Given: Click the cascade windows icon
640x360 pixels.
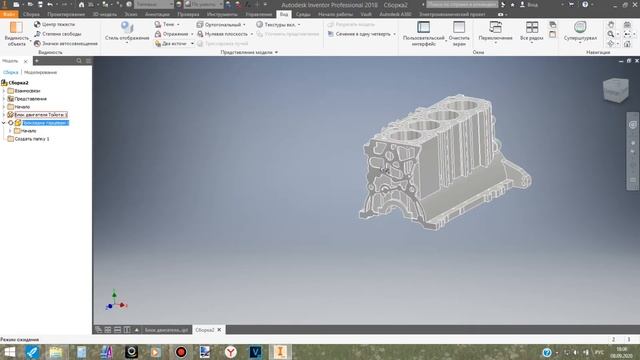Looking at the screenshot, I should coord(552,25).
